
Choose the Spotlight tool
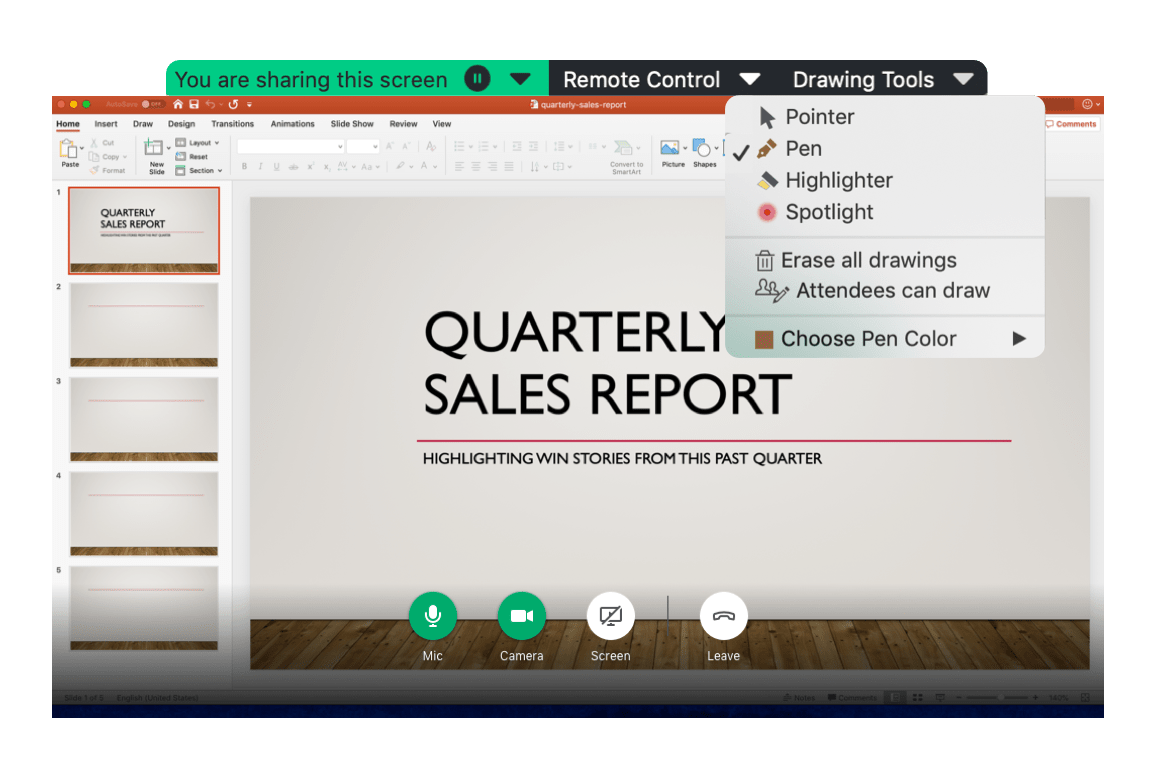pos(828,213)
